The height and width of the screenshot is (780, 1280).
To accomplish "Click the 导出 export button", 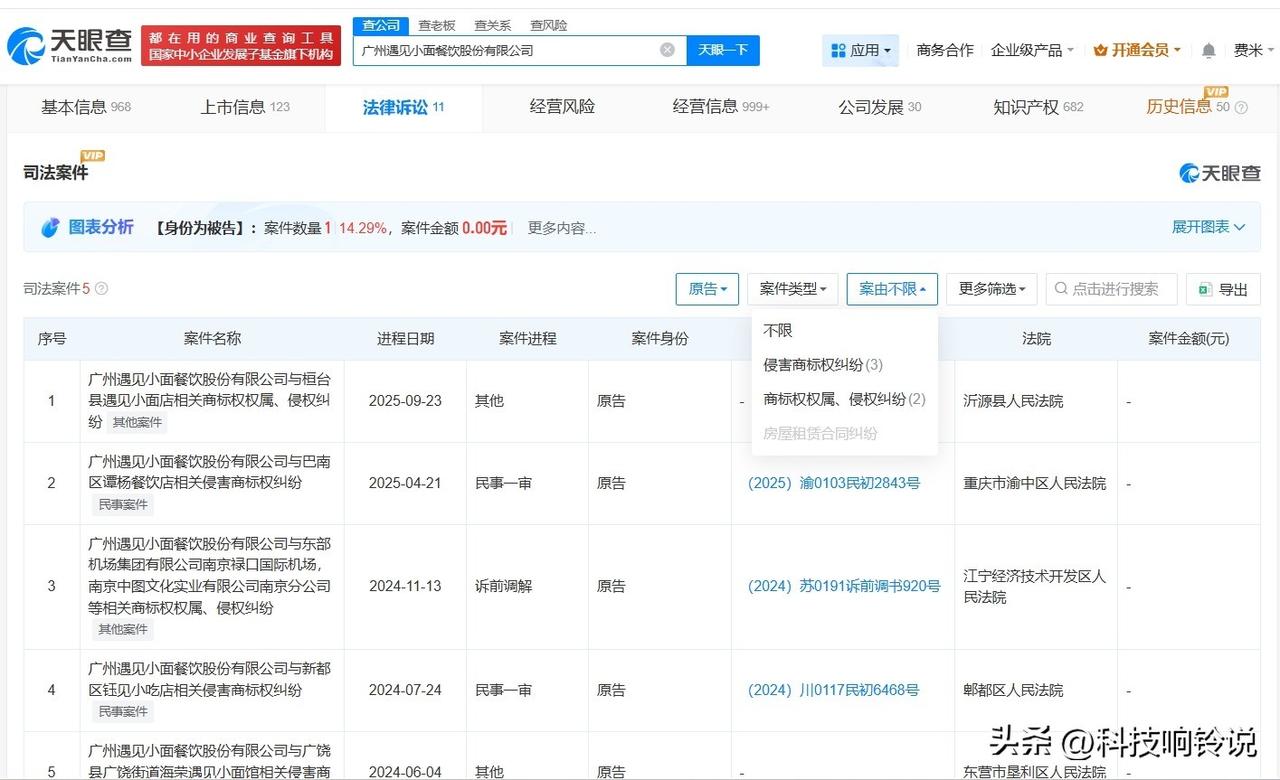I will pyautogui.click(x=1223, y=289).
